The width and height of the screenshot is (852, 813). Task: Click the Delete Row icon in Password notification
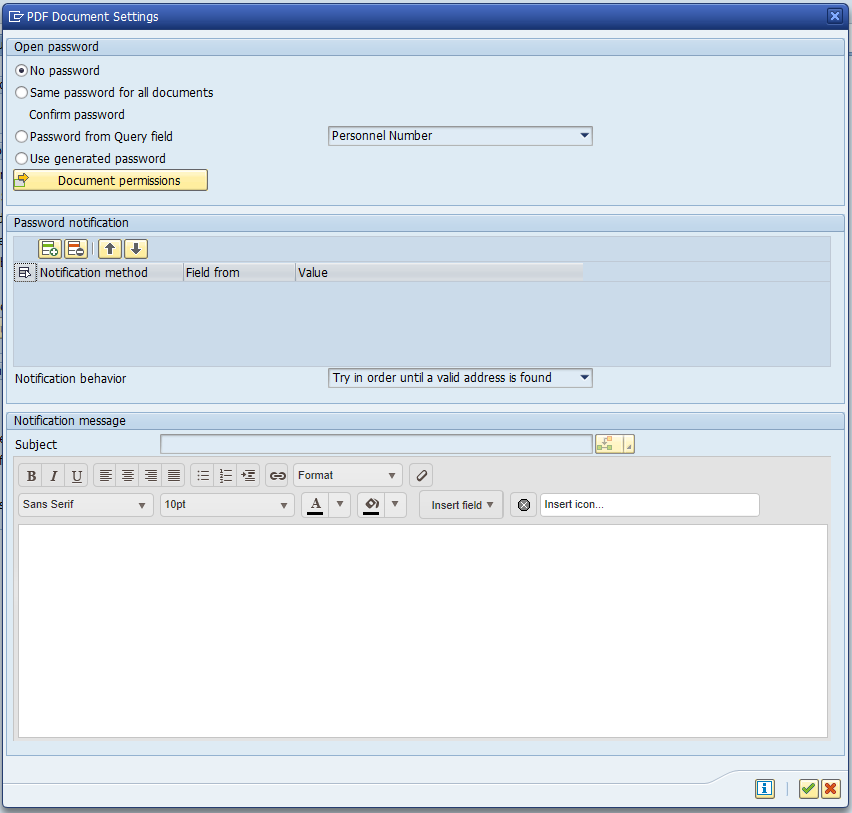tap(75, 248)
